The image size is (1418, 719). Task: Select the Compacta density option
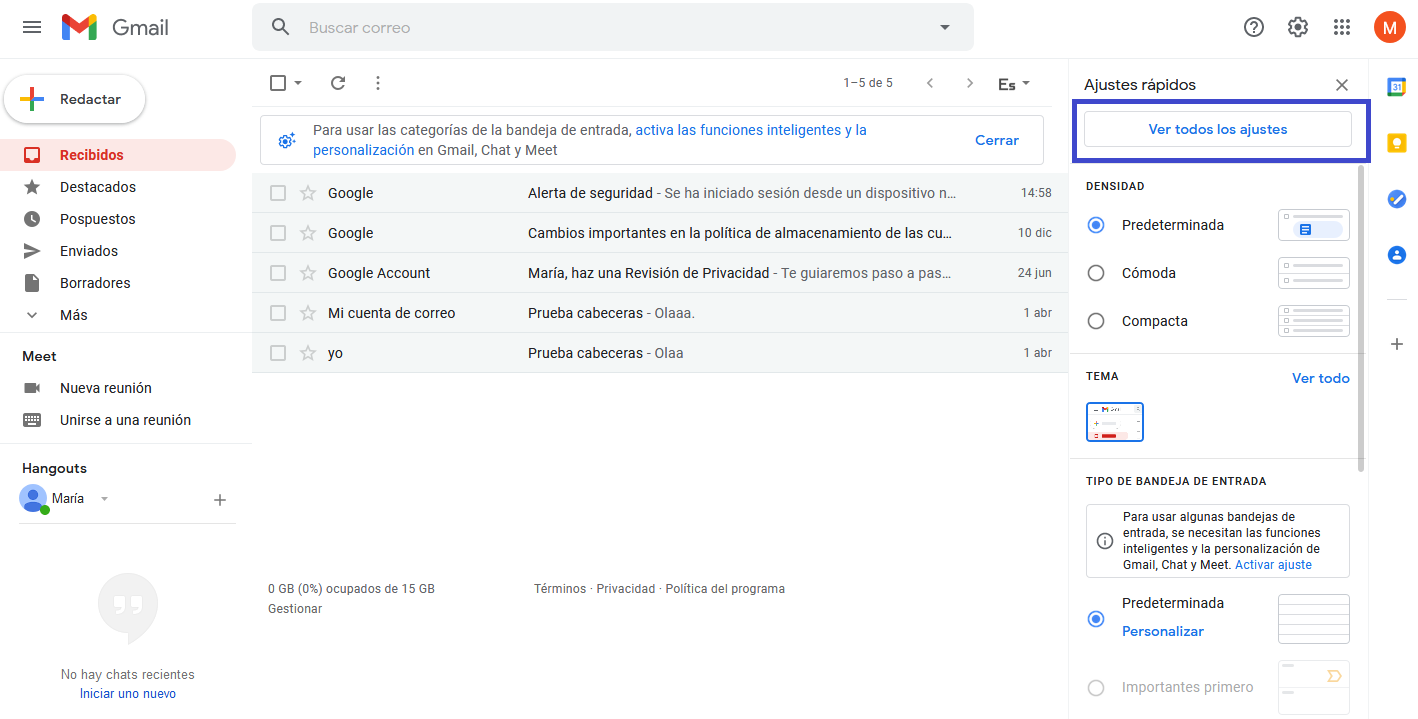(x=1096, y=321)
